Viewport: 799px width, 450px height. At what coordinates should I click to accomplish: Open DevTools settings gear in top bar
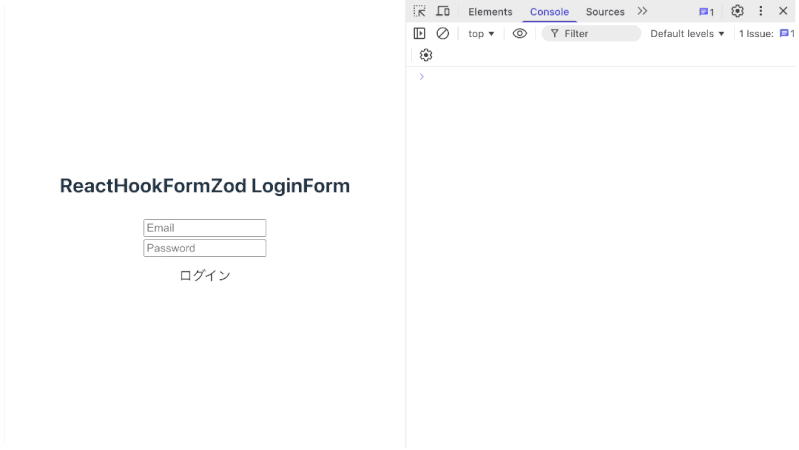[x=737, y=11]
